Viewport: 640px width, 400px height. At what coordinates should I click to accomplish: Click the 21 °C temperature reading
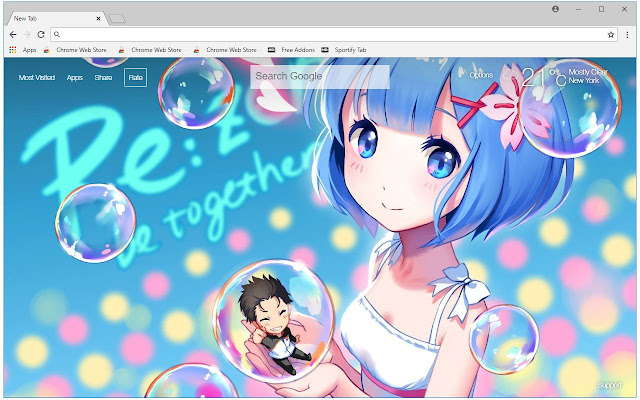pos(543,77)
